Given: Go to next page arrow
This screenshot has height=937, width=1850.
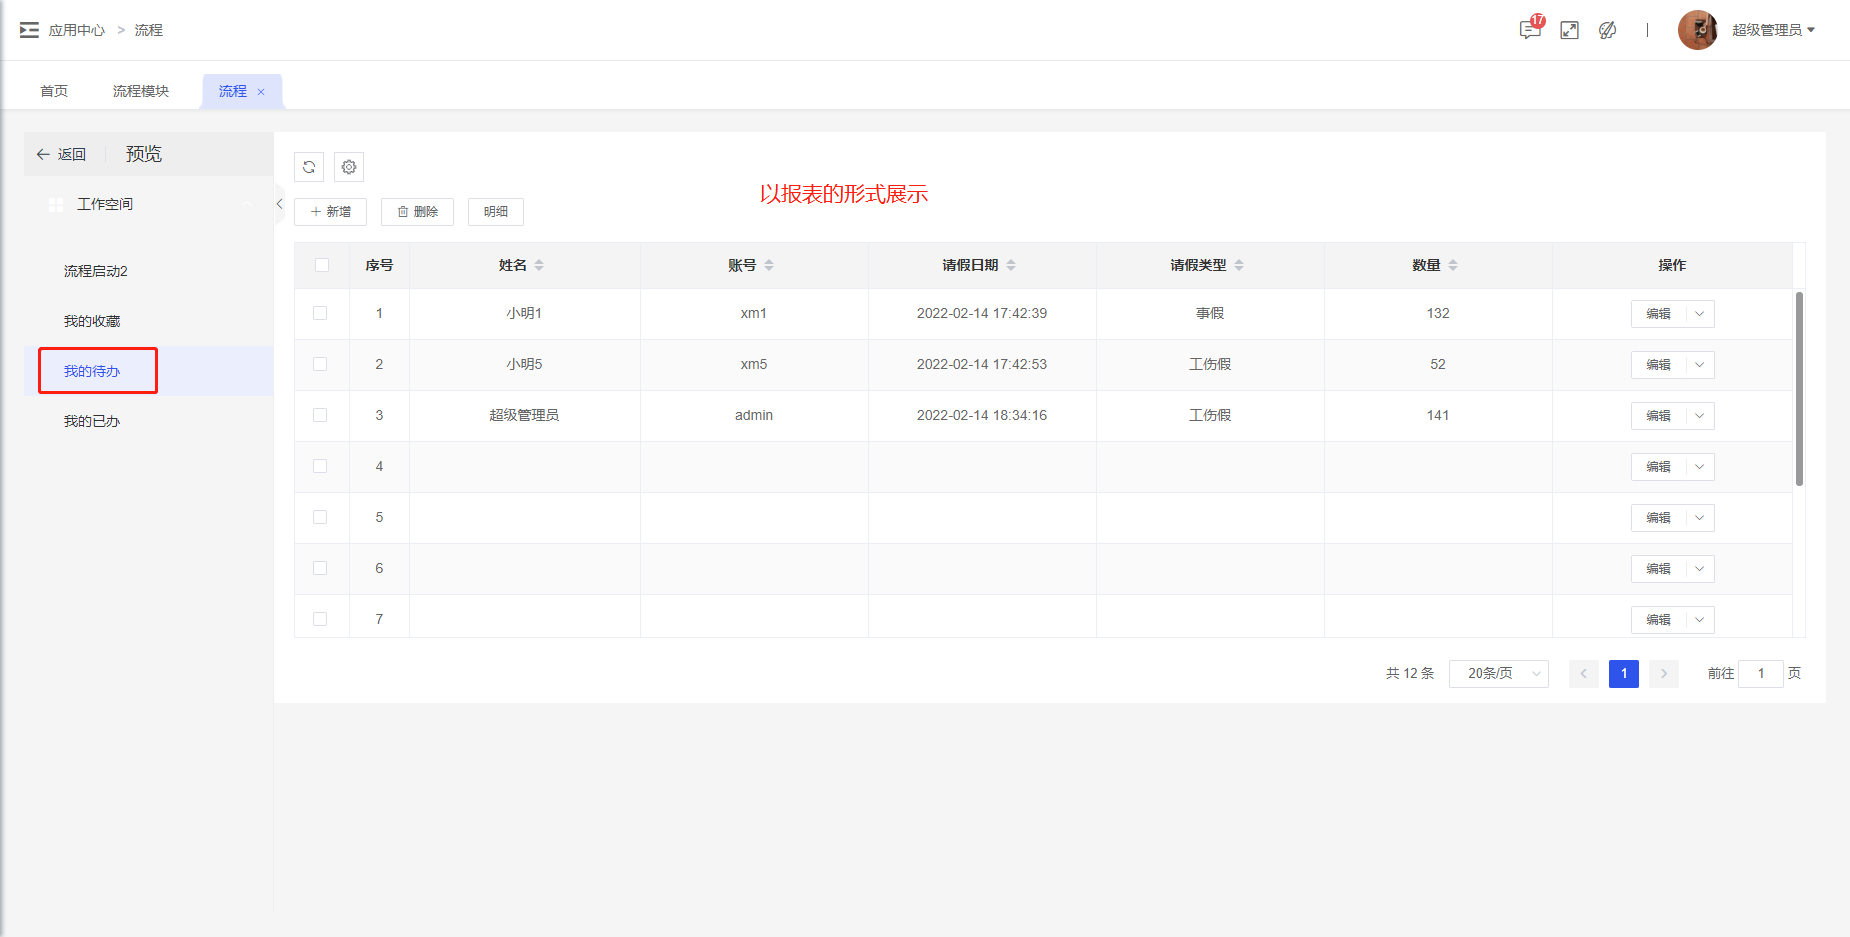Looking at the screenshot, I should [x=1664, y=674].
